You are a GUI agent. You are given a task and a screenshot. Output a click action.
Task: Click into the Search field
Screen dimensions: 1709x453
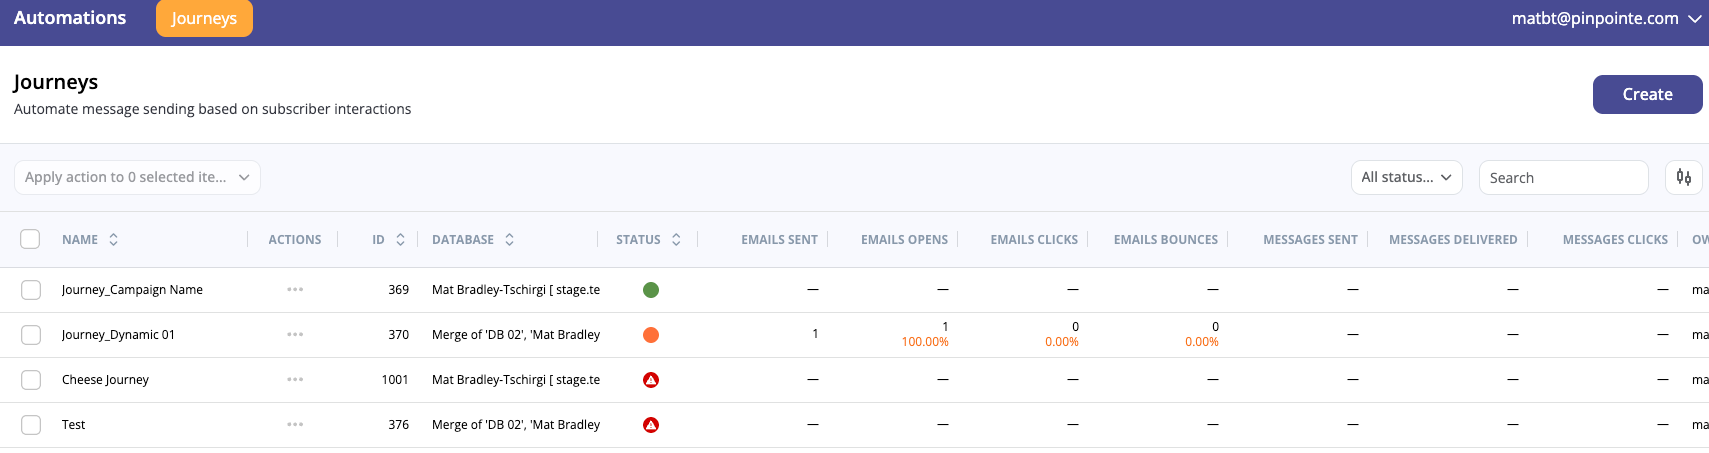(x=1563, y=177)
